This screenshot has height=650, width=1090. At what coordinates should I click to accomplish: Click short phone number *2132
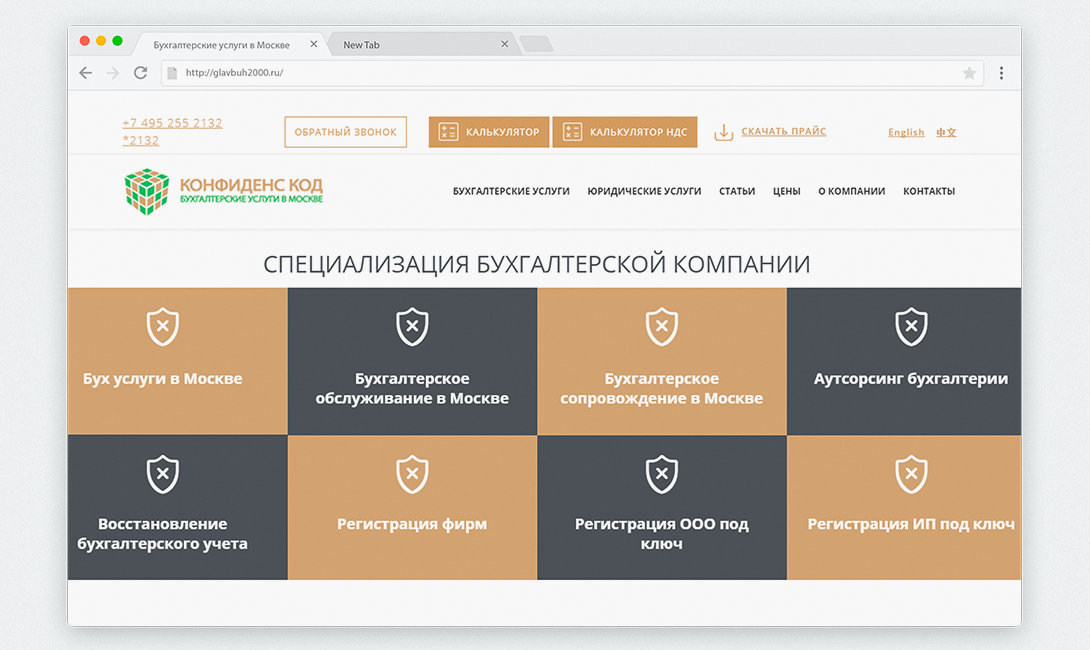pyautogui.click(x=140, y=140)
